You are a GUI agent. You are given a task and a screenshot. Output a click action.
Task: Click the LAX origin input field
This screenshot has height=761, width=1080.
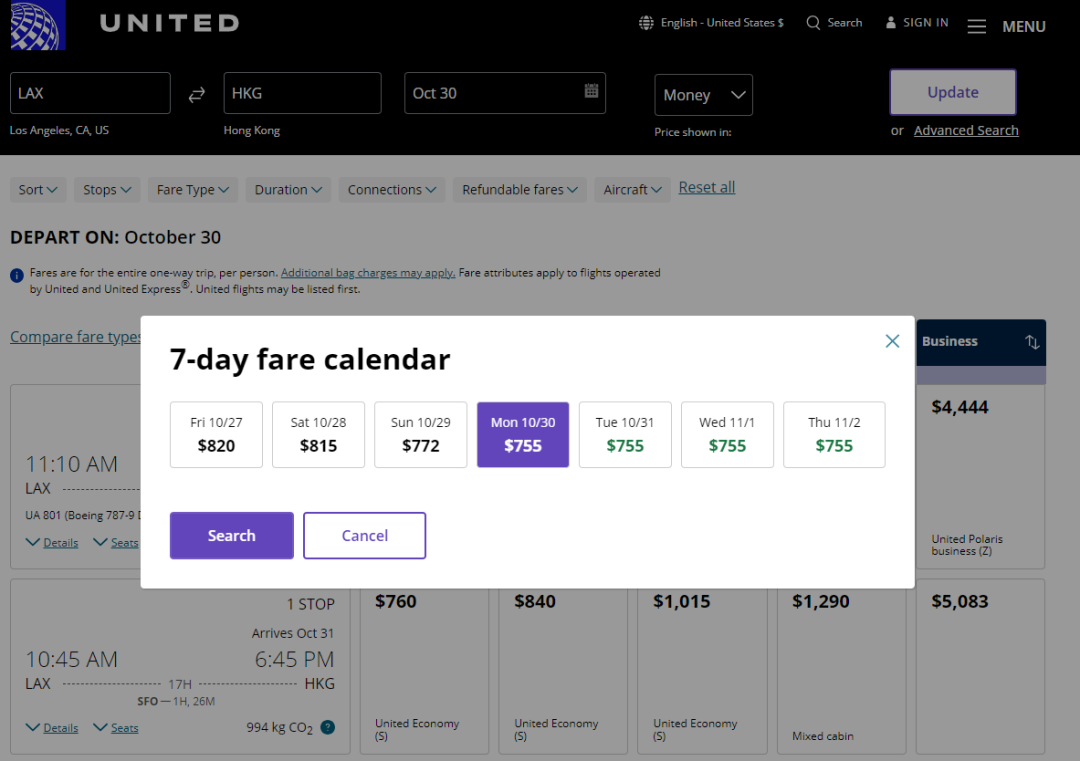[x=90, y=93]
